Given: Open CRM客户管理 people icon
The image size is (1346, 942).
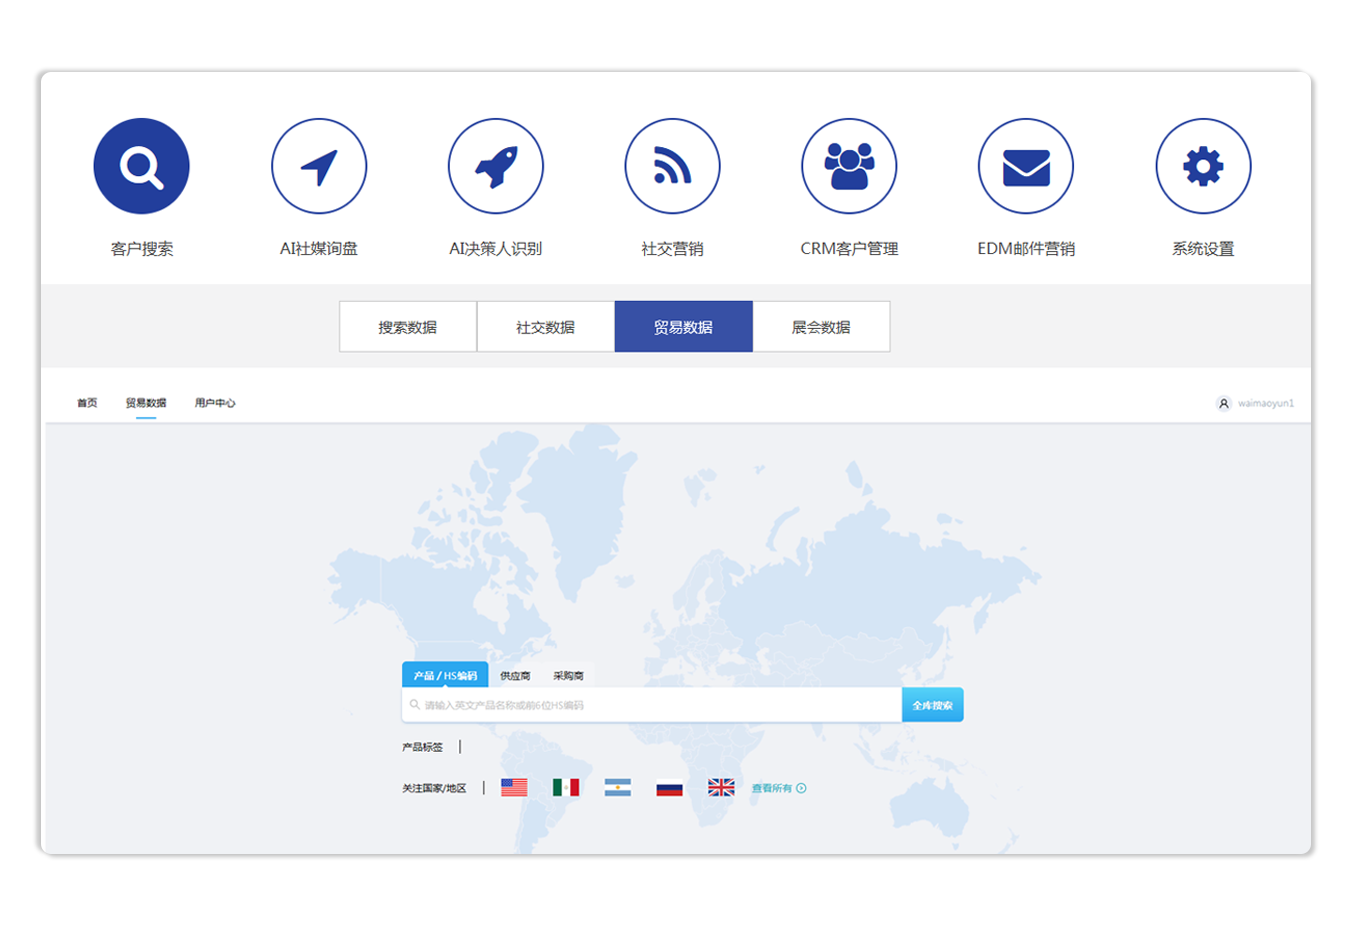Looking at the screenshot, I should tap(849, 166).
